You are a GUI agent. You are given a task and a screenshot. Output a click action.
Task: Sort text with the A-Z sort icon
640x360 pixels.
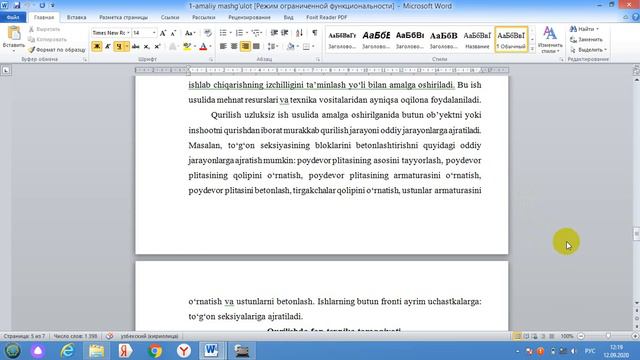[299, 33]
